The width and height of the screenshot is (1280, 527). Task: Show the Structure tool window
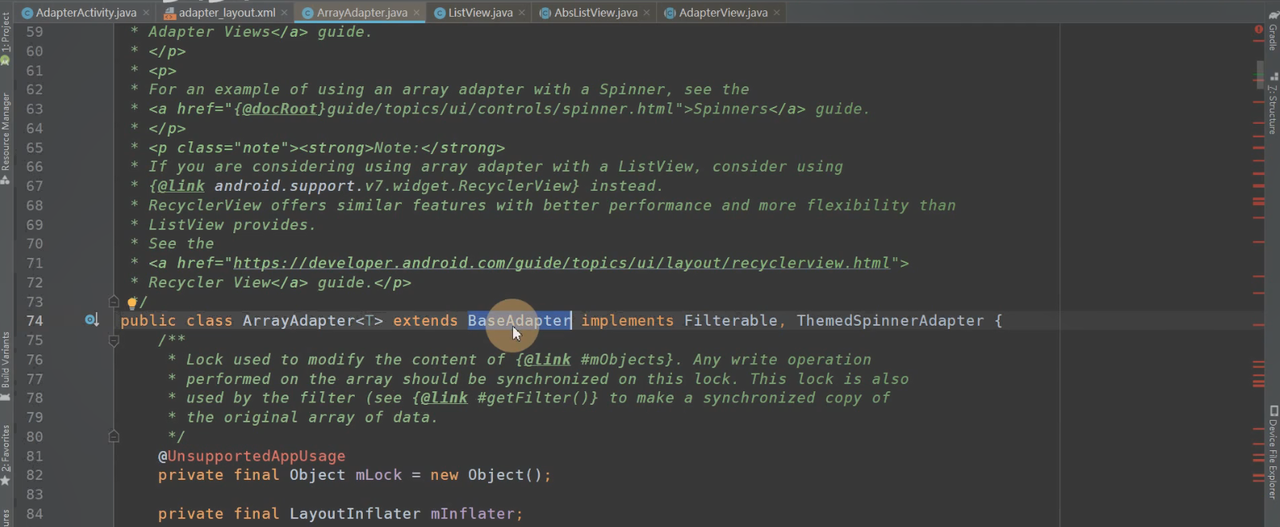[1273, 103]
